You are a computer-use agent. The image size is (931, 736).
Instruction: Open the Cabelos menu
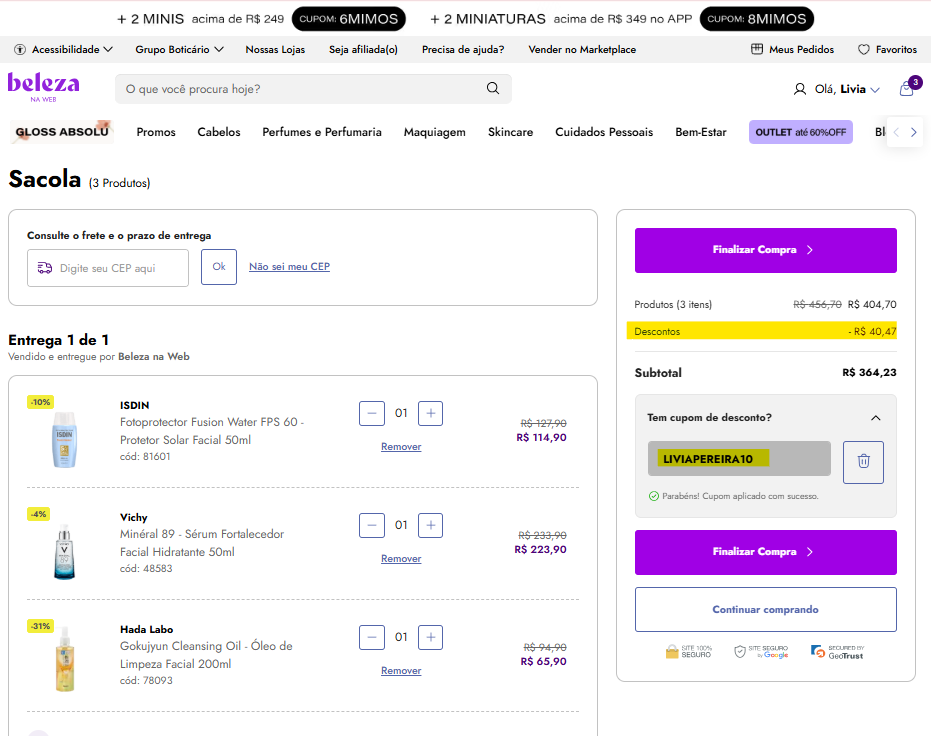219,132
